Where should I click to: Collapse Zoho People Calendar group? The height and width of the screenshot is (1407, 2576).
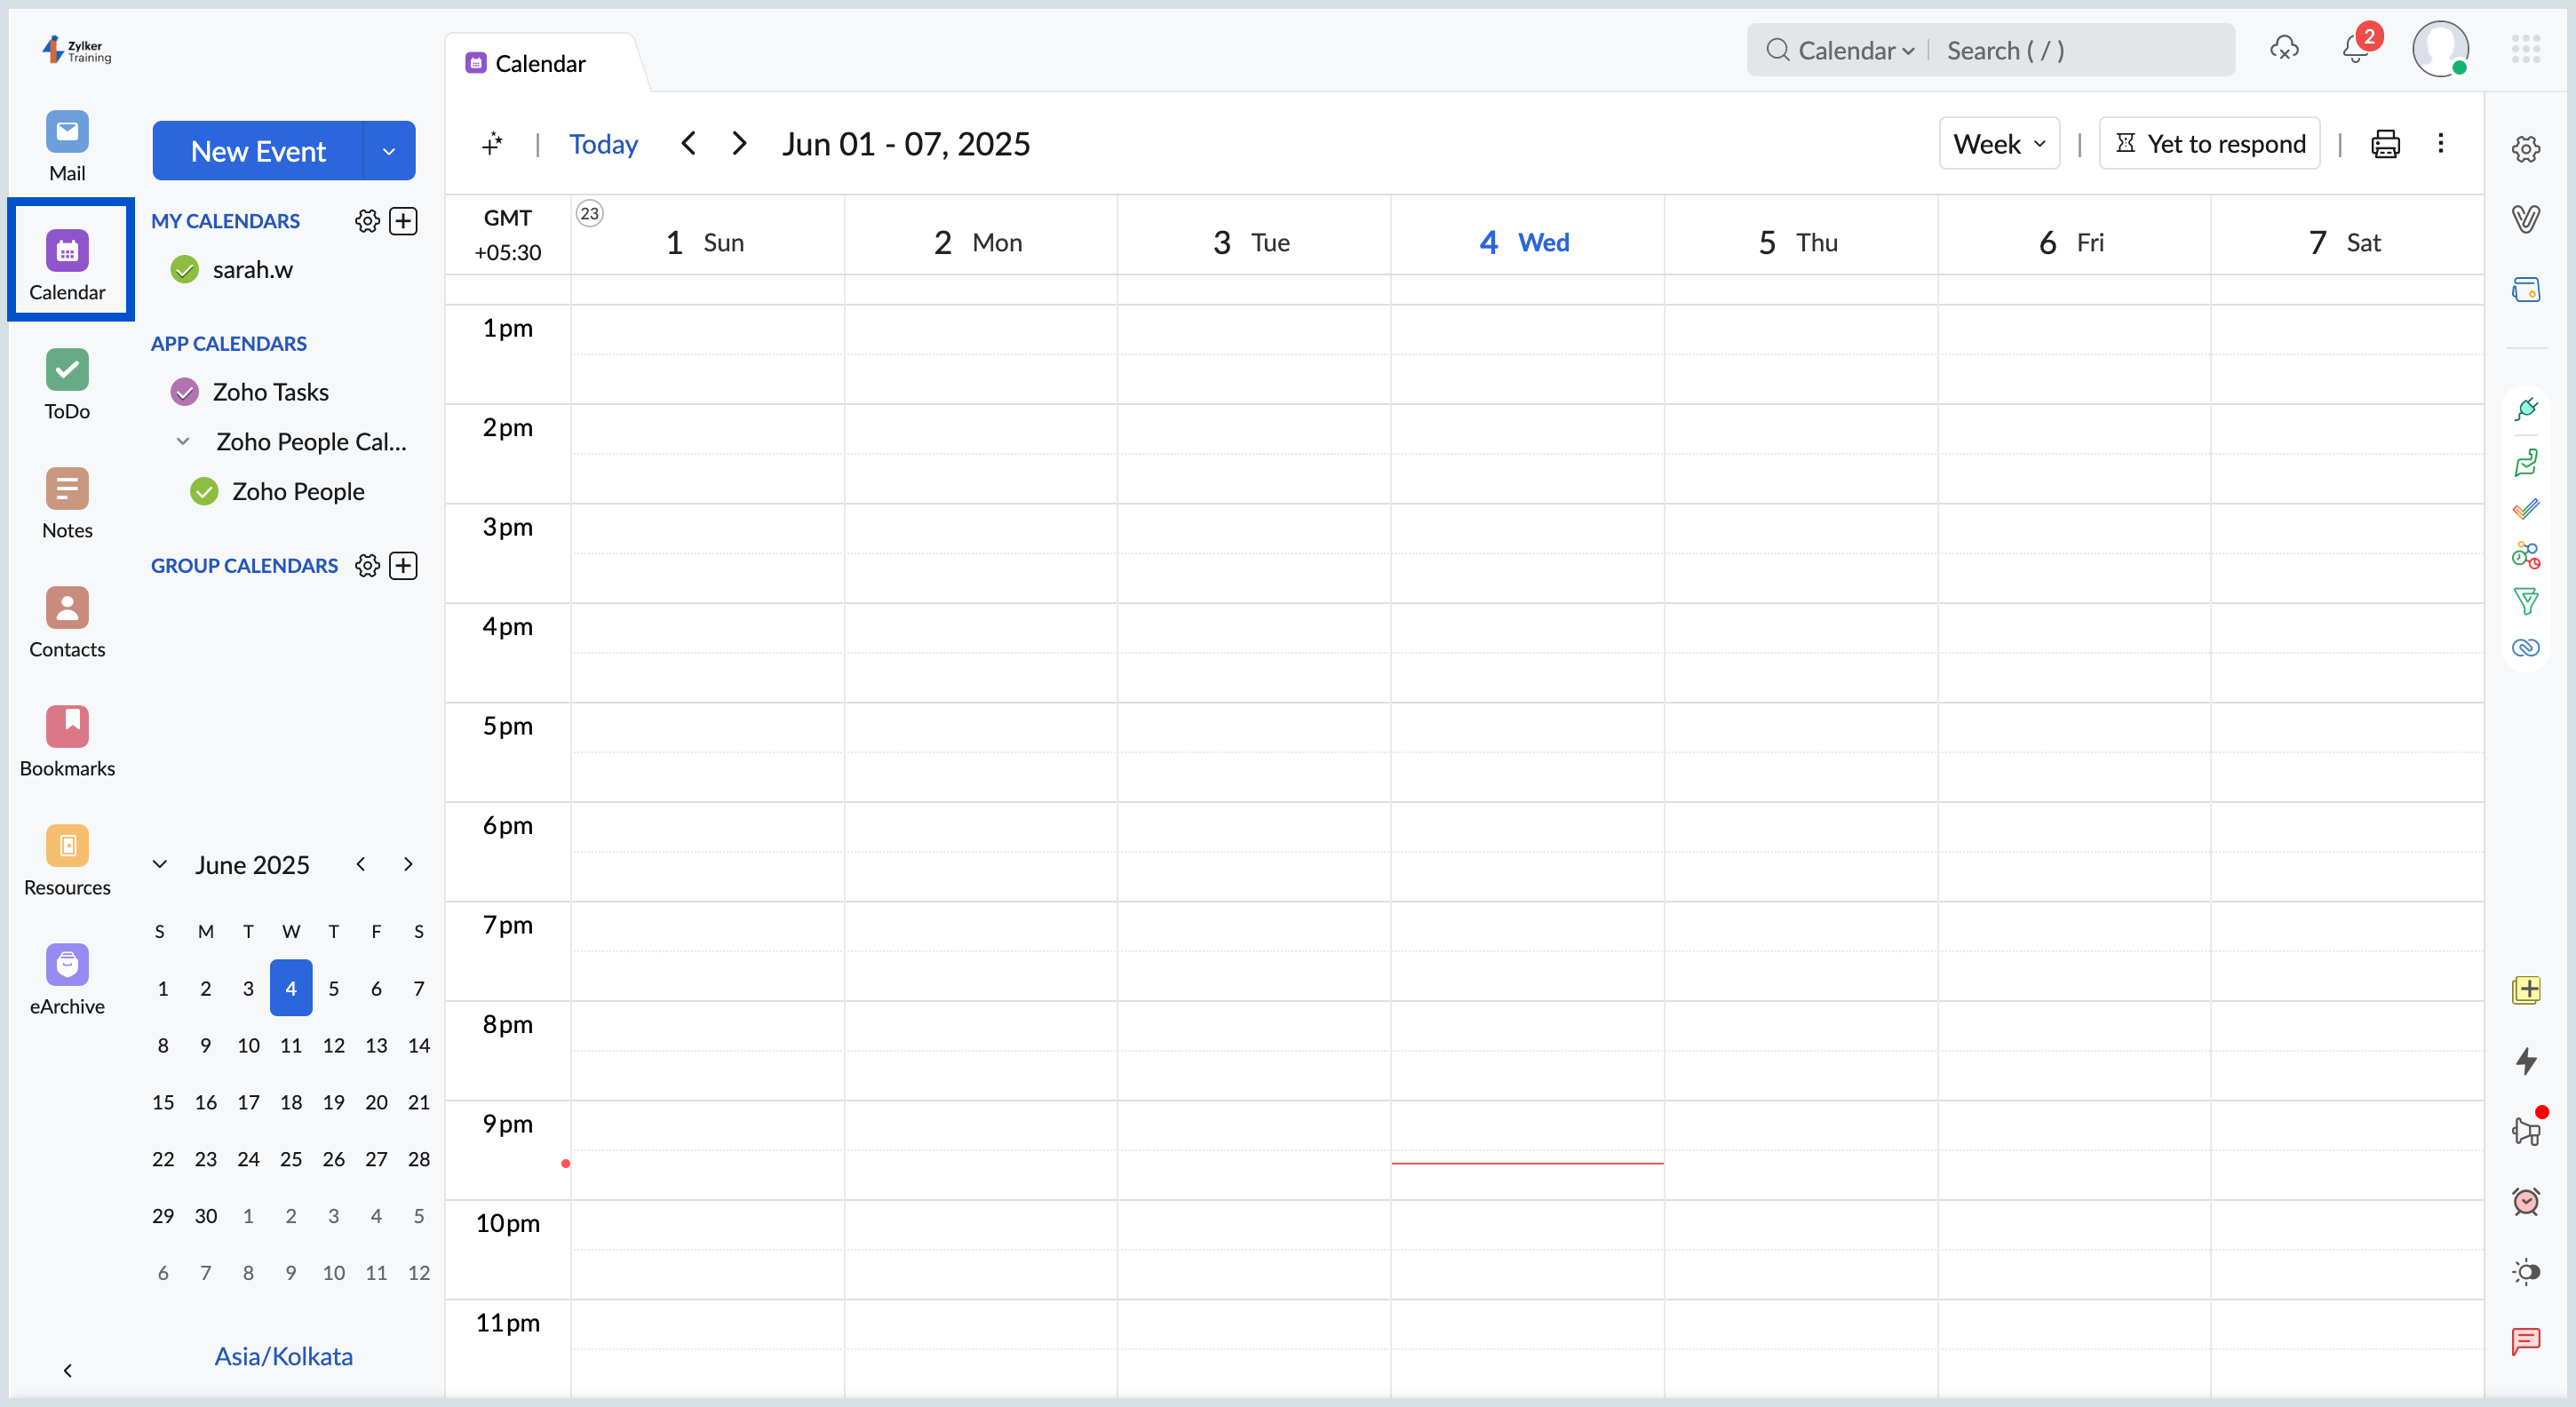[x=183, y=441]
